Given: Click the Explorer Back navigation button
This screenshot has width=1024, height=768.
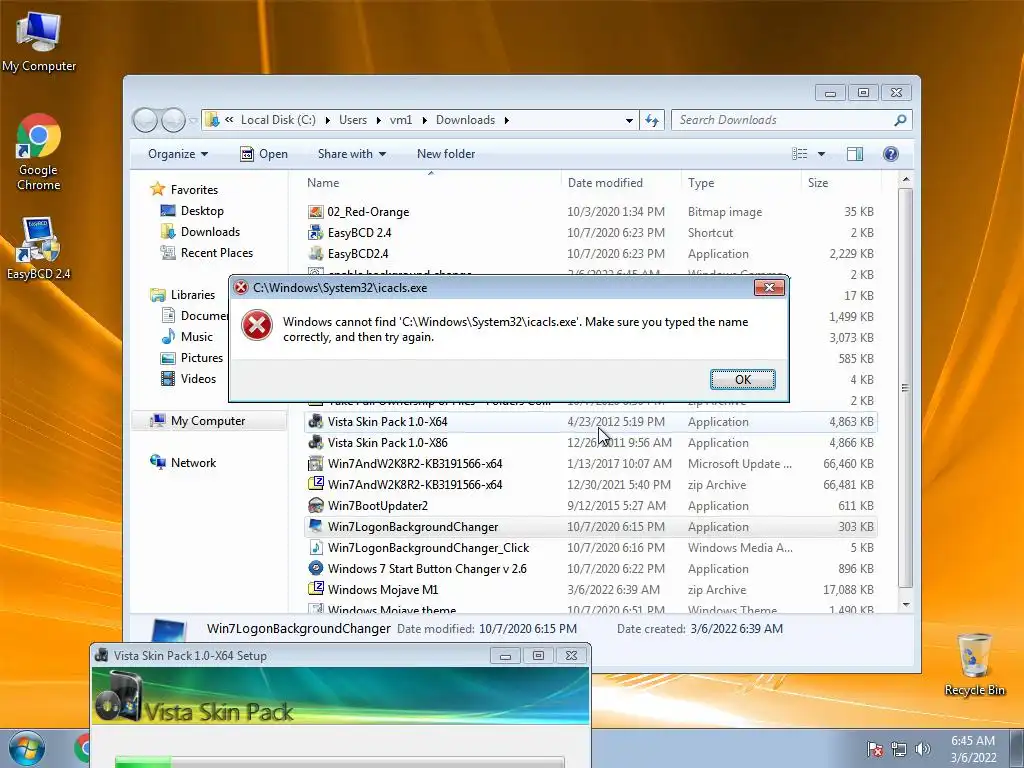Looking at the screenshot, I should pos(145,120).
